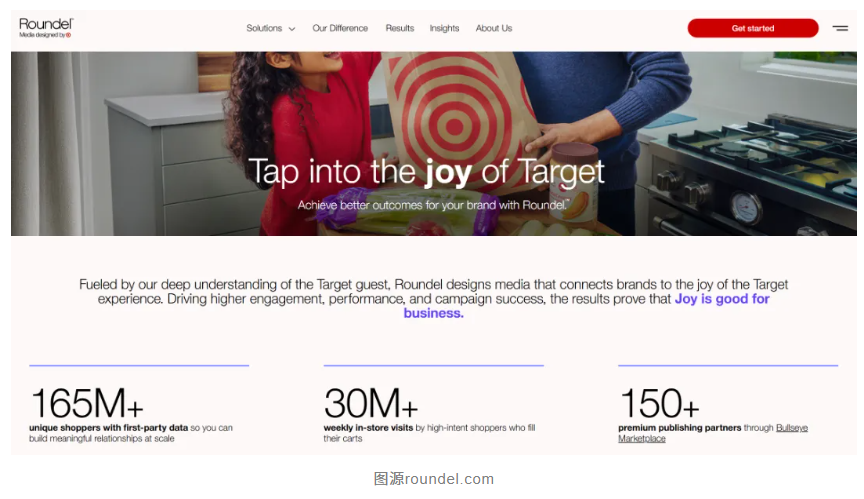Open the hamburger menu icon
The width and height of the screenshot is (864, 499).
tap(840, 28)
